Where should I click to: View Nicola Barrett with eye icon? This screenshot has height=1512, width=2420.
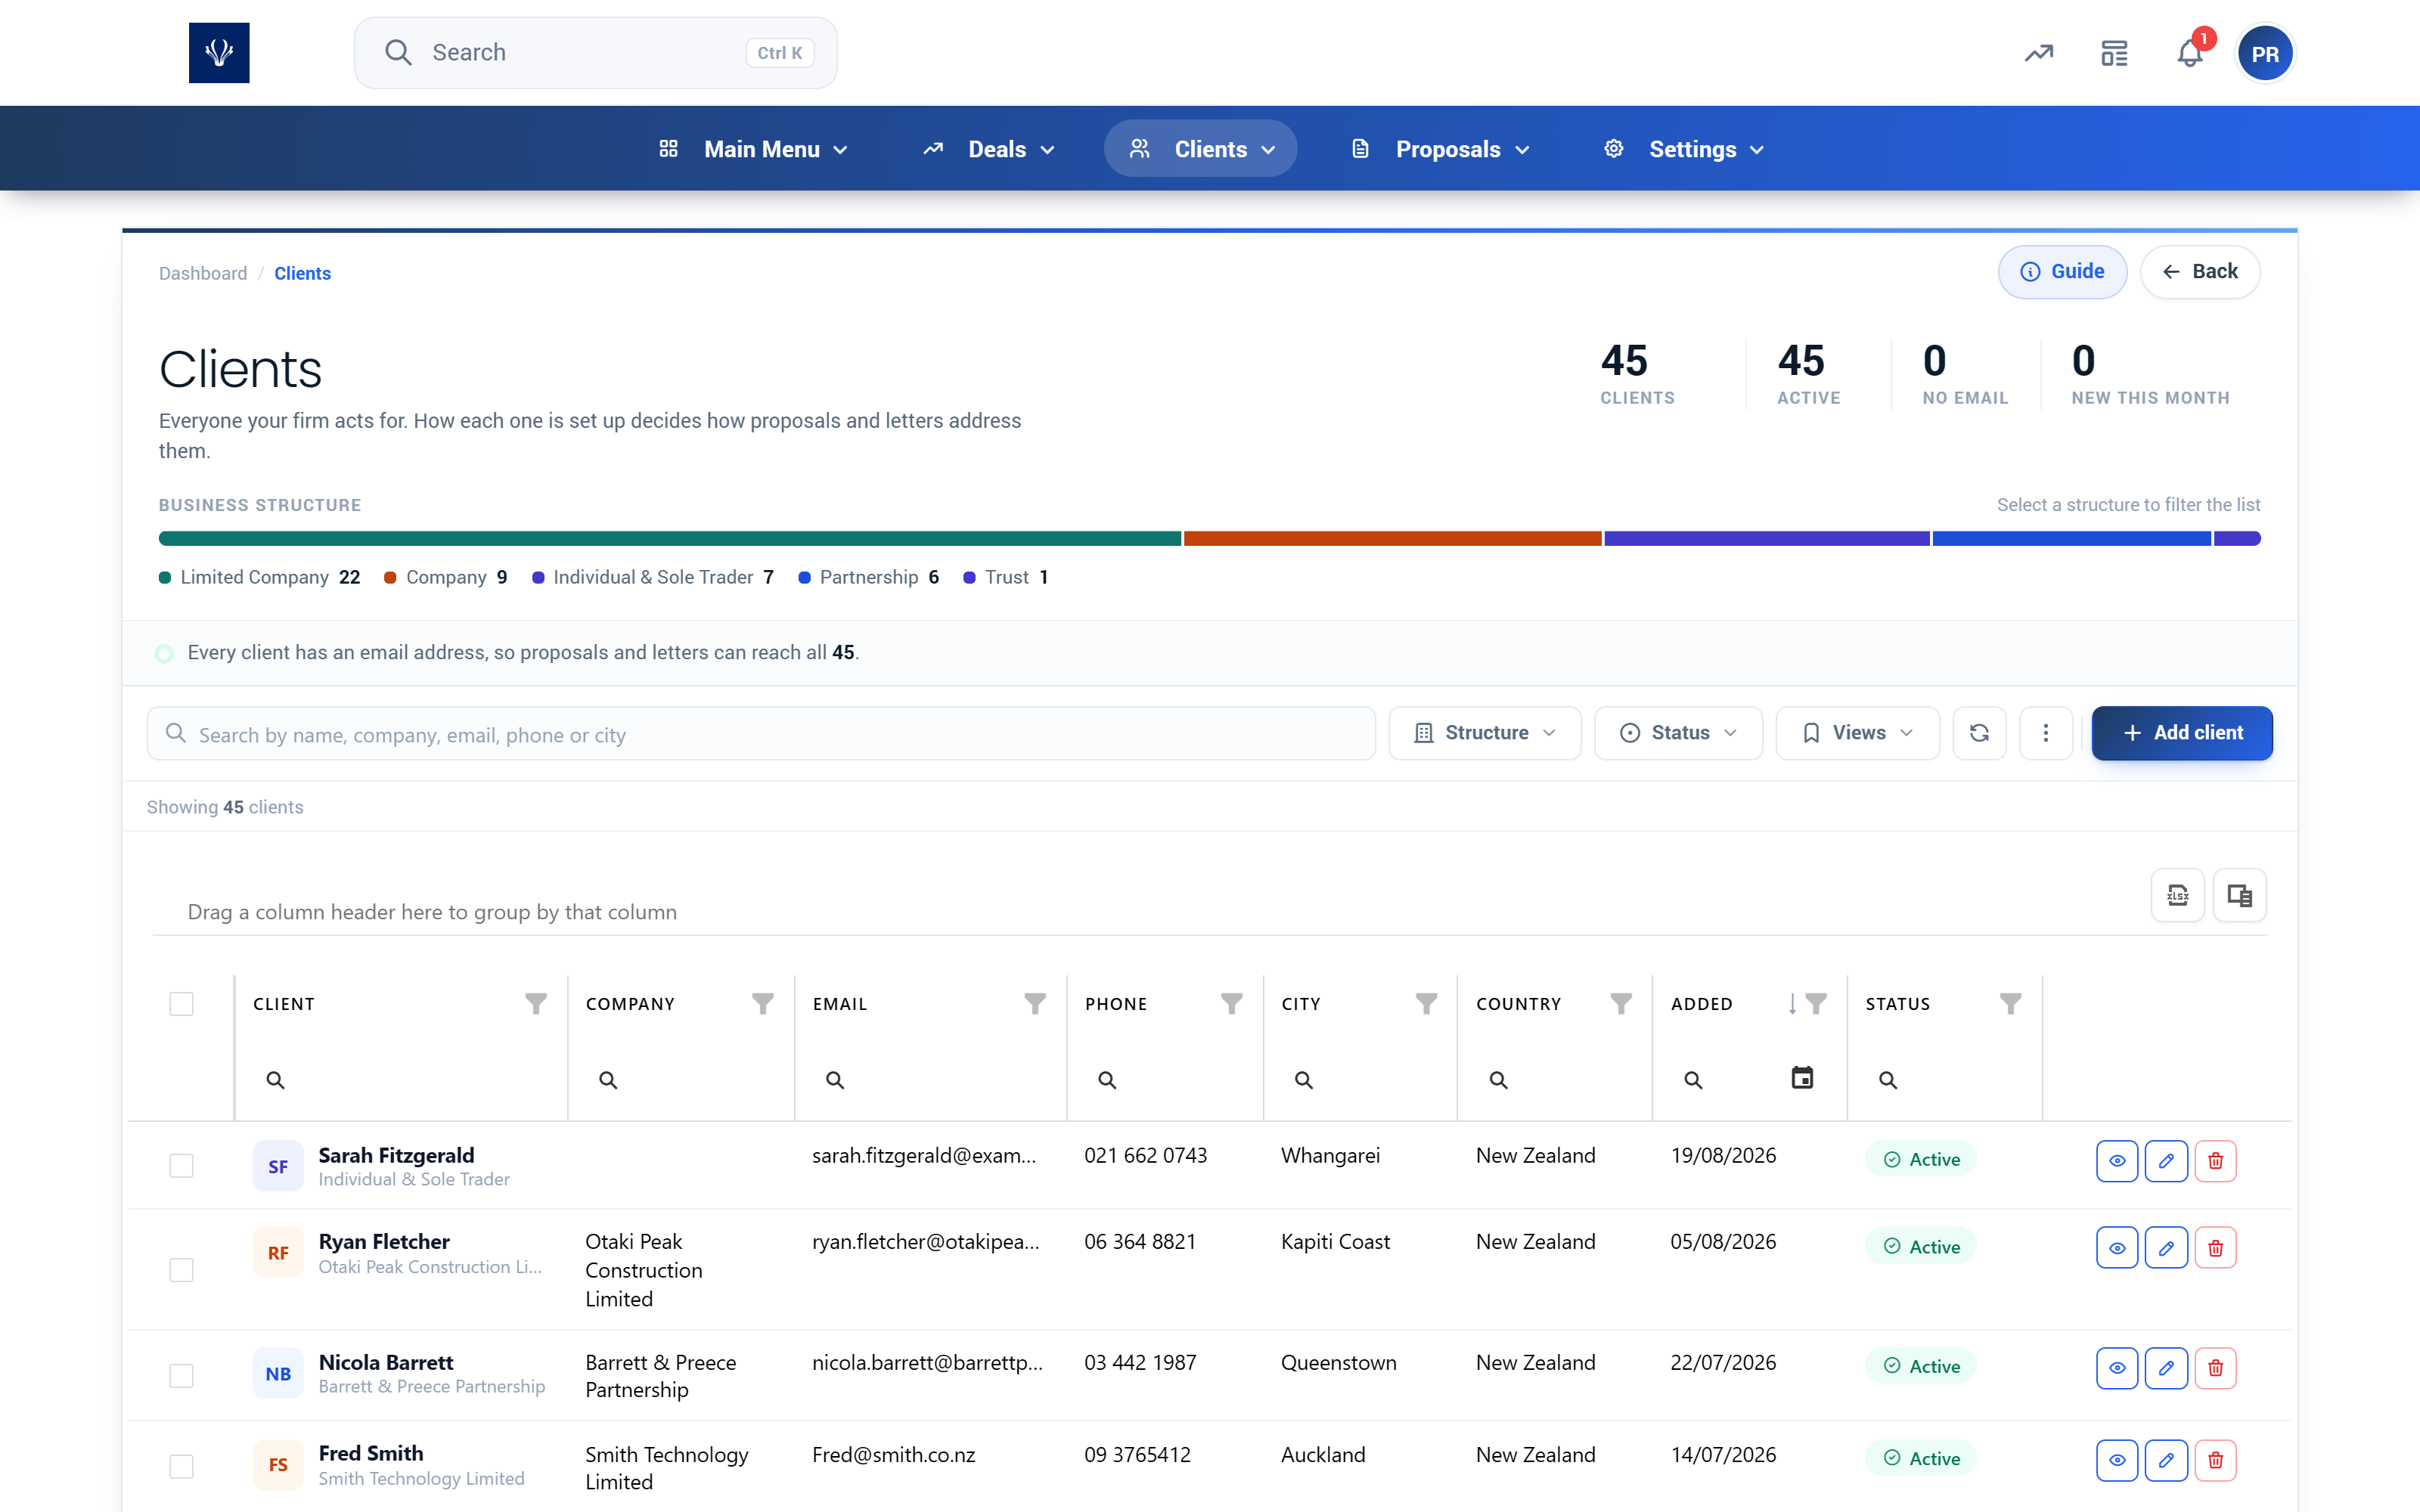tap(2117, 1368)
